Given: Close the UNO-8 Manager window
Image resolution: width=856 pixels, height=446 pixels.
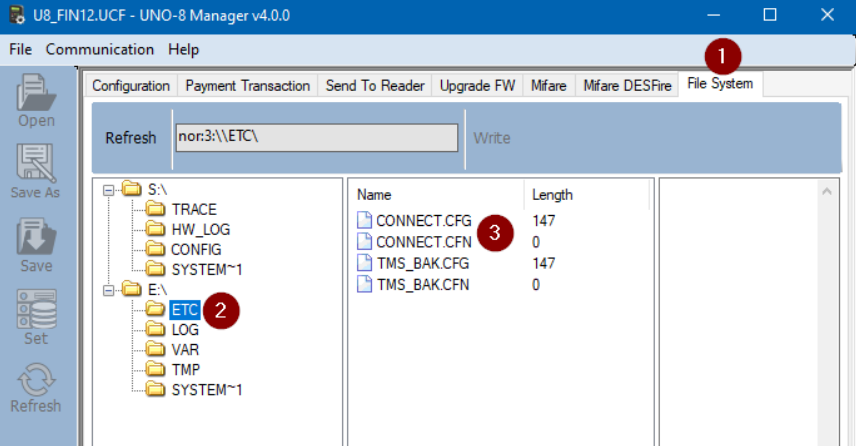Looking at the screenshot, I should [x=827, y=15].
